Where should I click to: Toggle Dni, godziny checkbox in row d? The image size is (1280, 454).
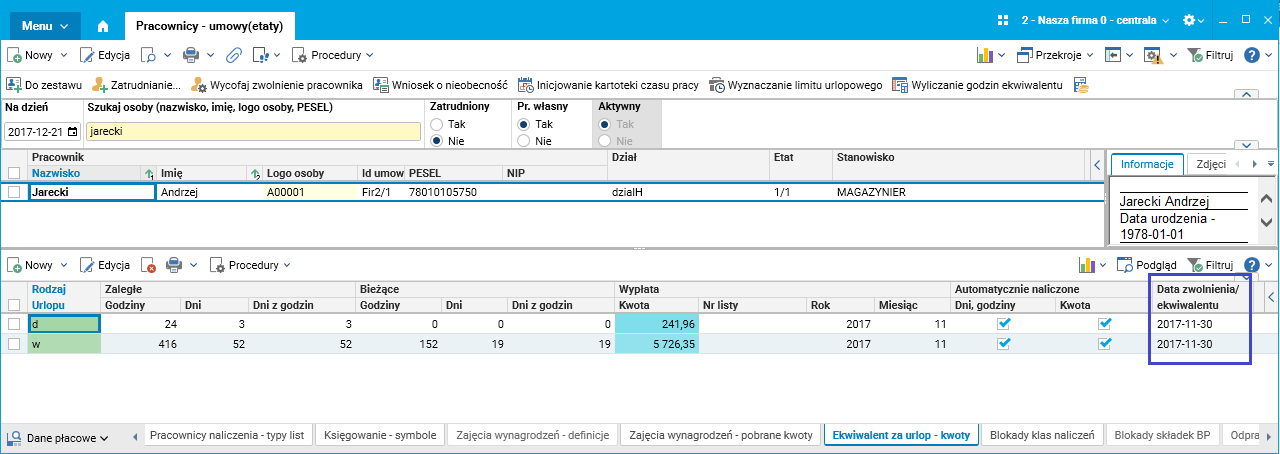click(1005, 324)
